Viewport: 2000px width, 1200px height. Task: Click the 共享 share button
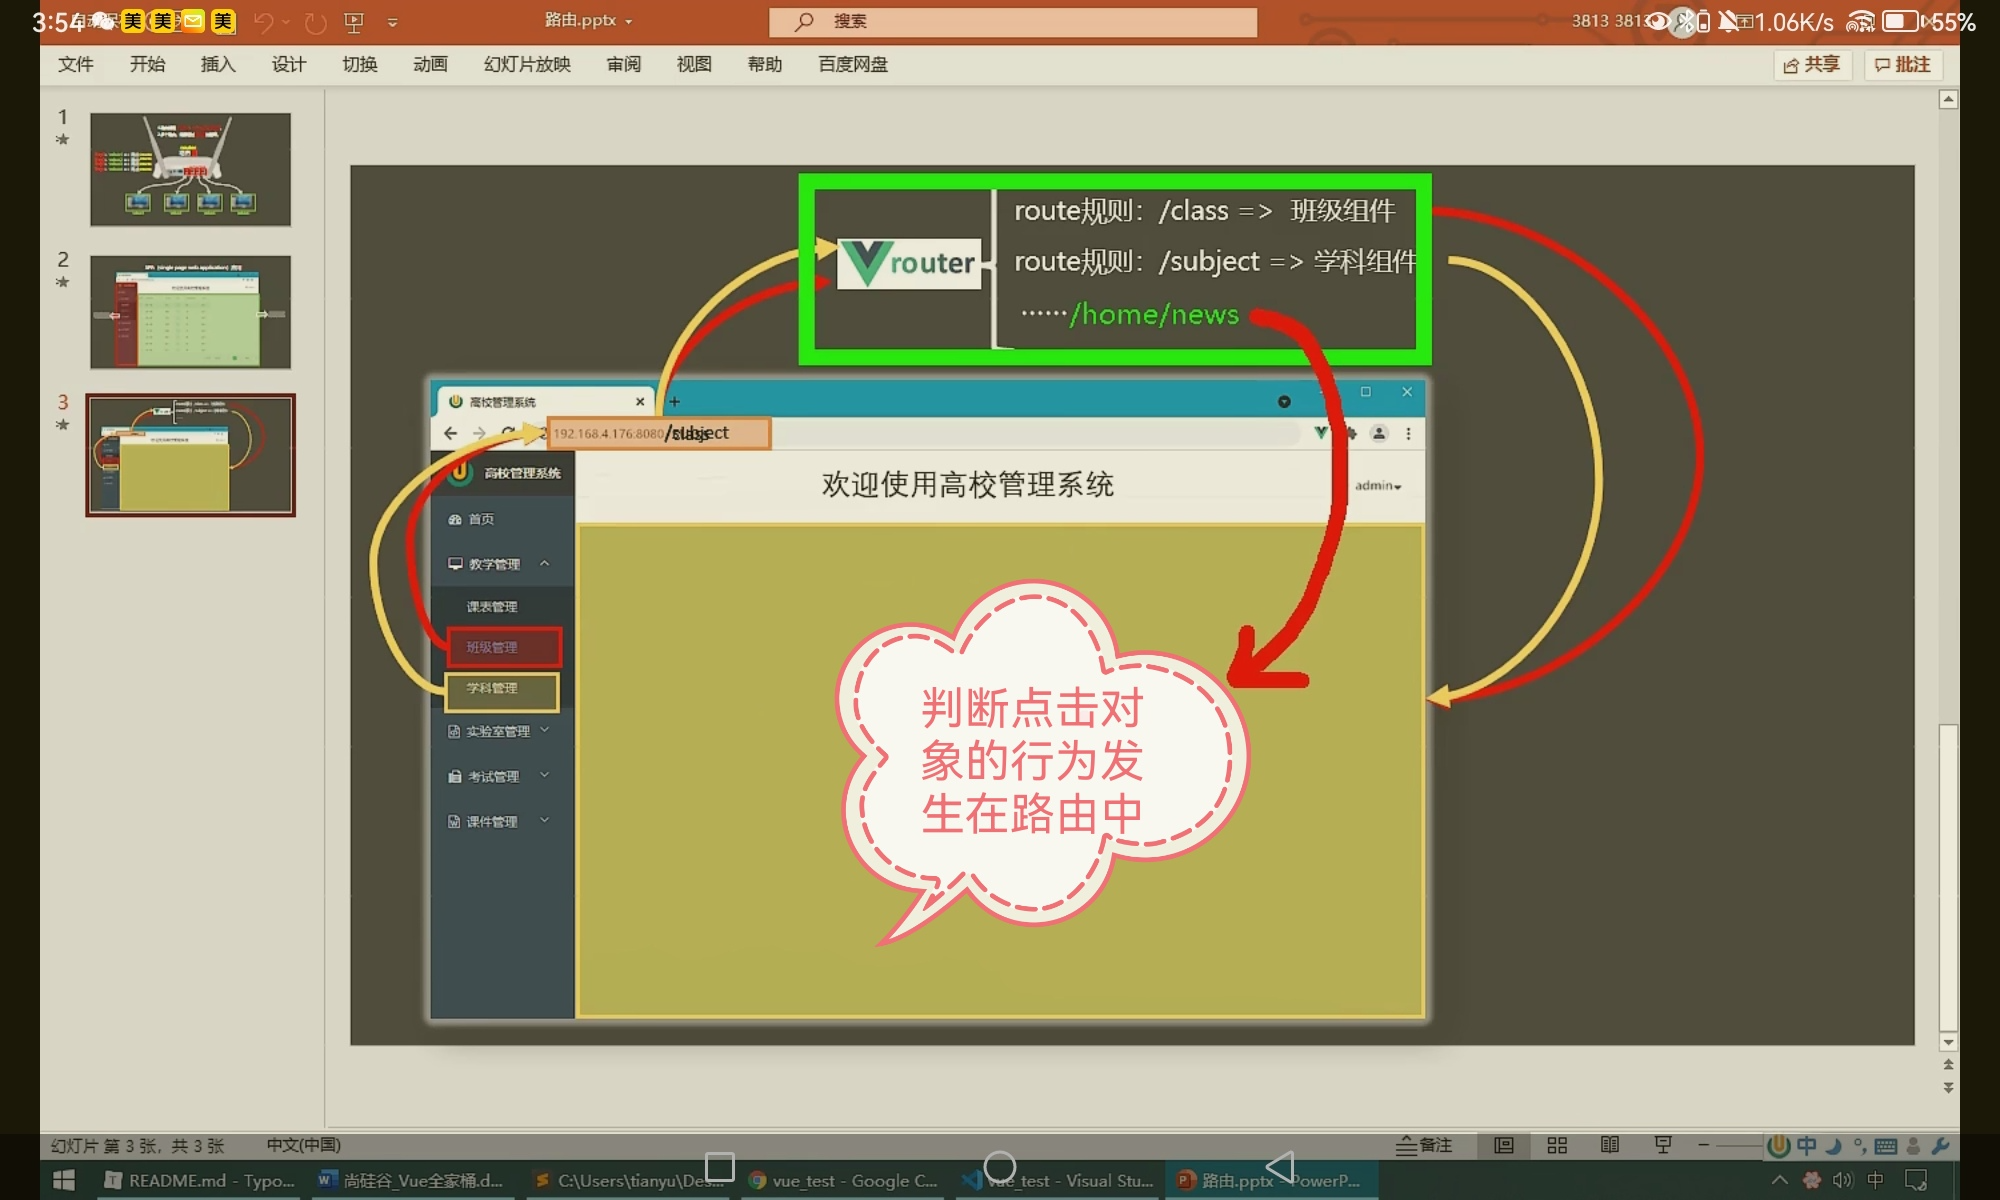(x=1812, y=65)
